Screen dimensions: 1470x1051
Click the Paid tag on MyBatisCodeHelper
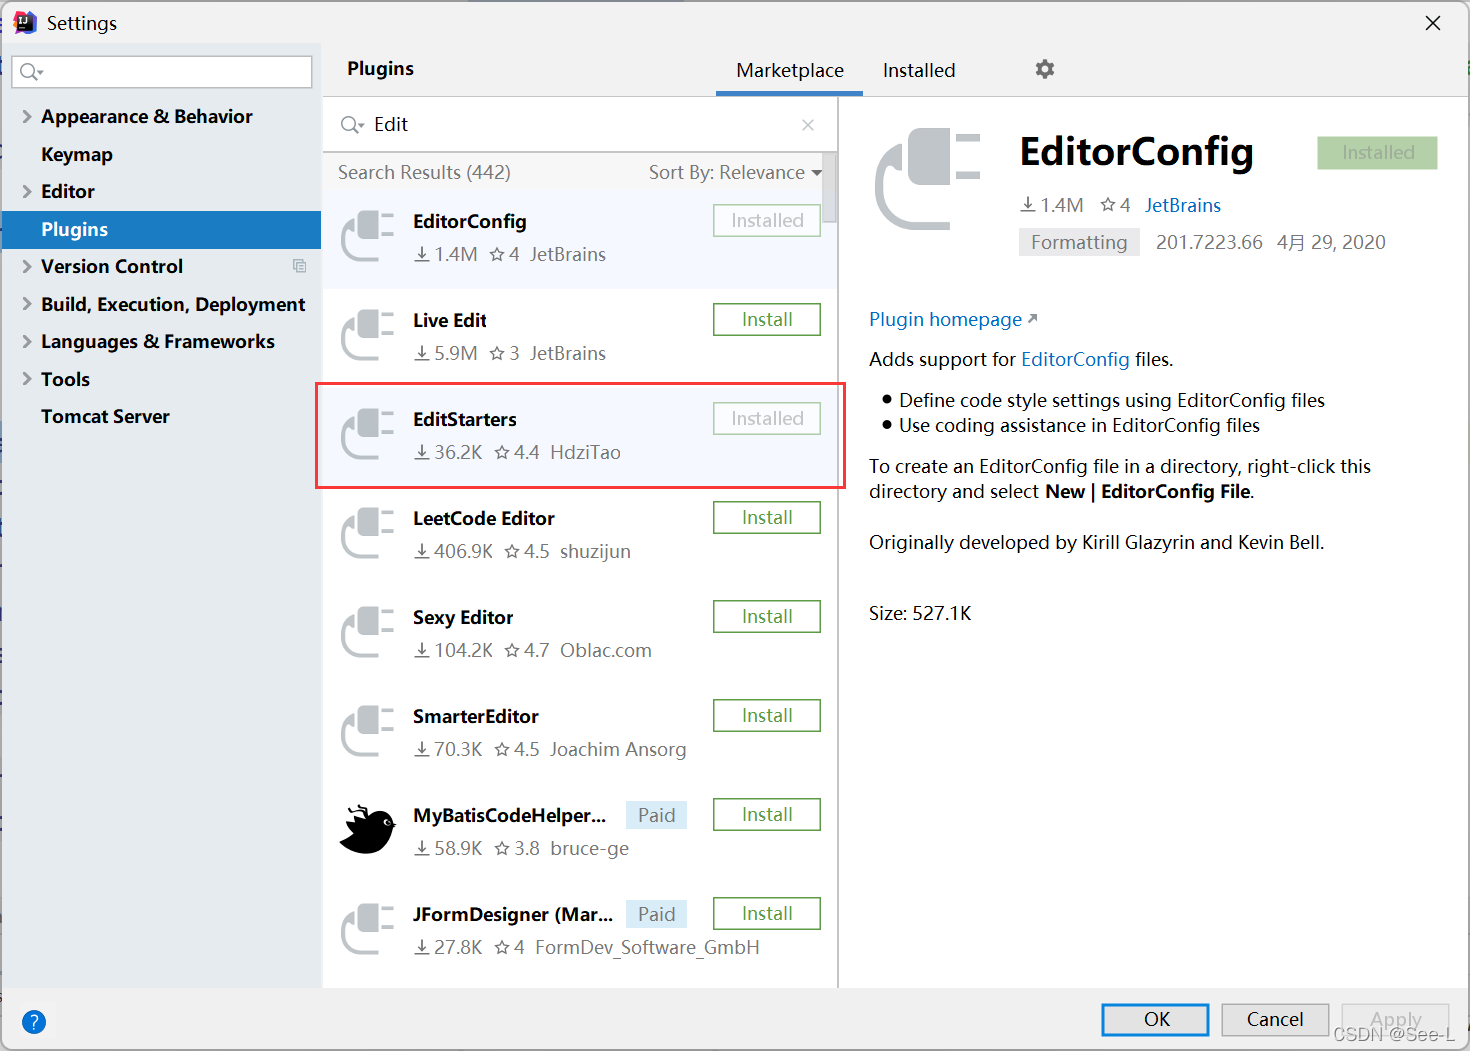click(x=656, y=815)
